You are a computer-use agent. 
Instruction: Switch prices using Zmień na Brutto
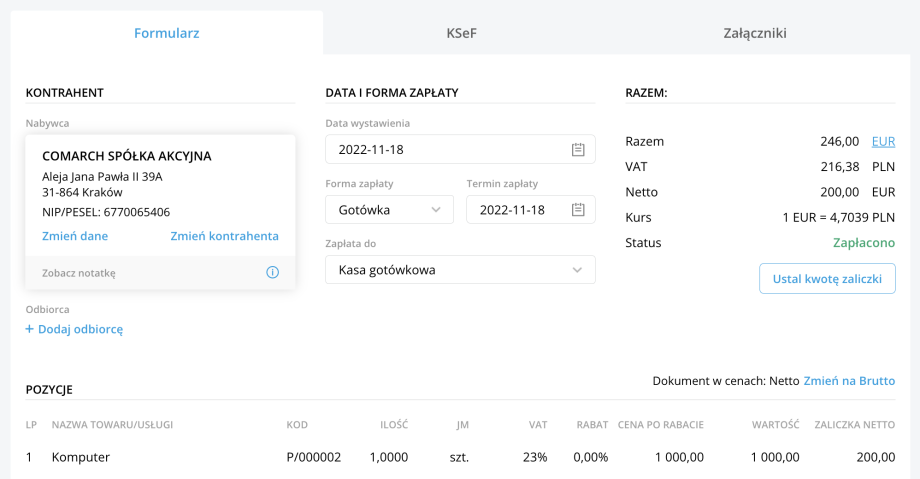point(849,381)
